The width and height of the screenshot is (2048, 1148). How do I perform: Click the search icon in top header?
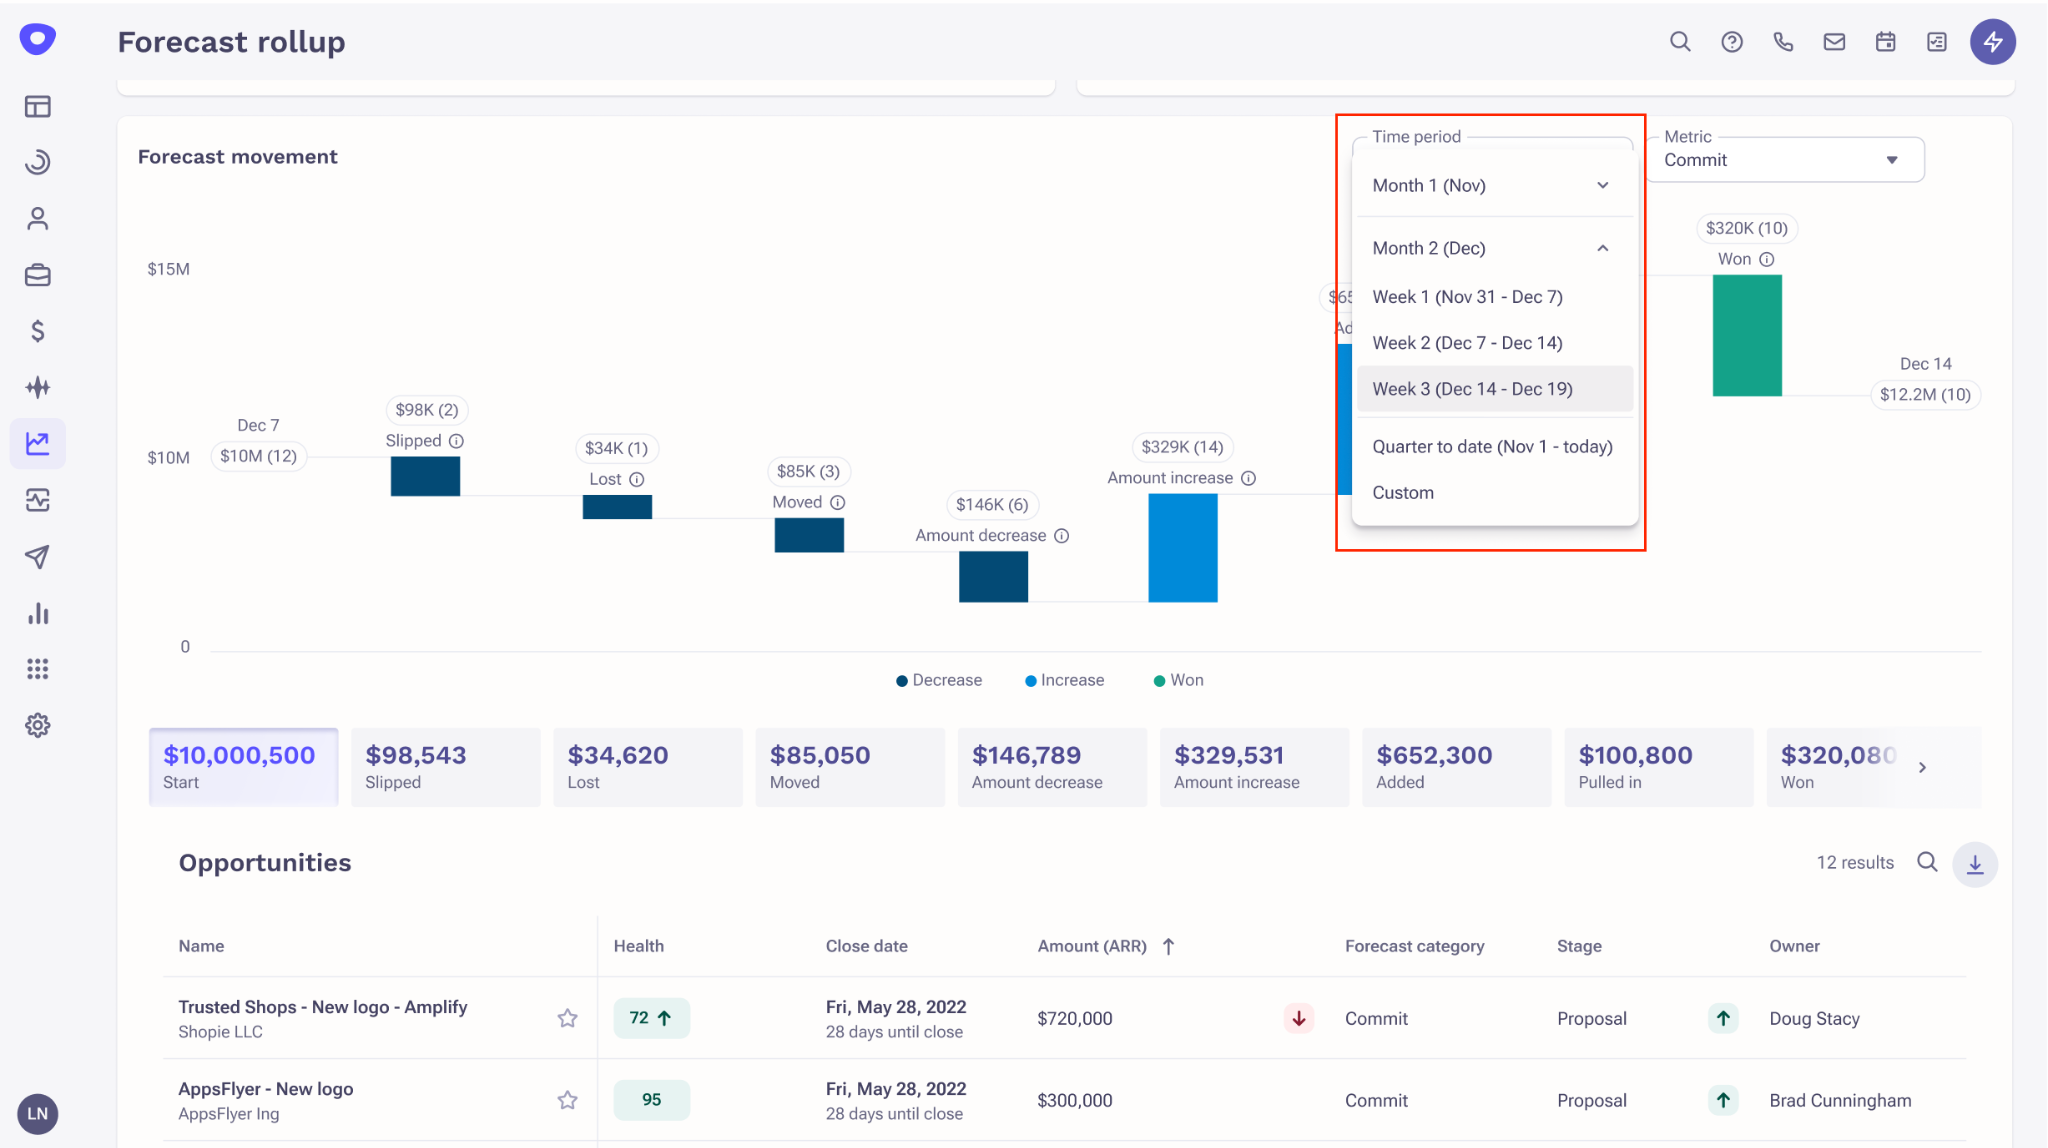tap(1680, 42)
